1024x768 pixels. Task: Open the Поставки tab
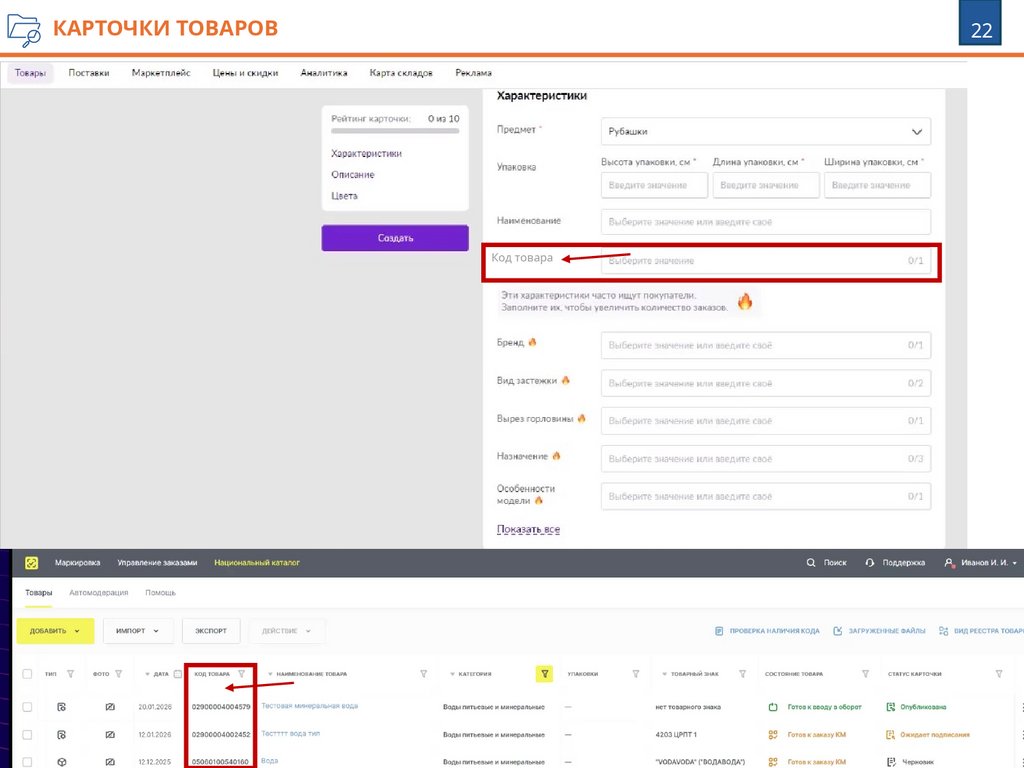(89, 73)
